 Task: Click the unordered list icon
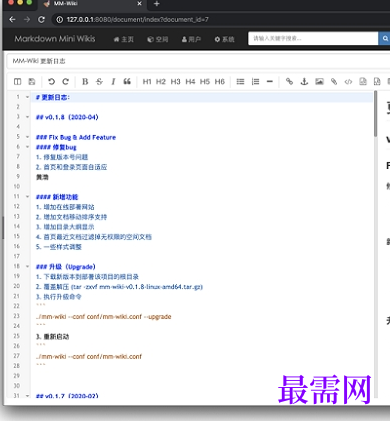240,82
